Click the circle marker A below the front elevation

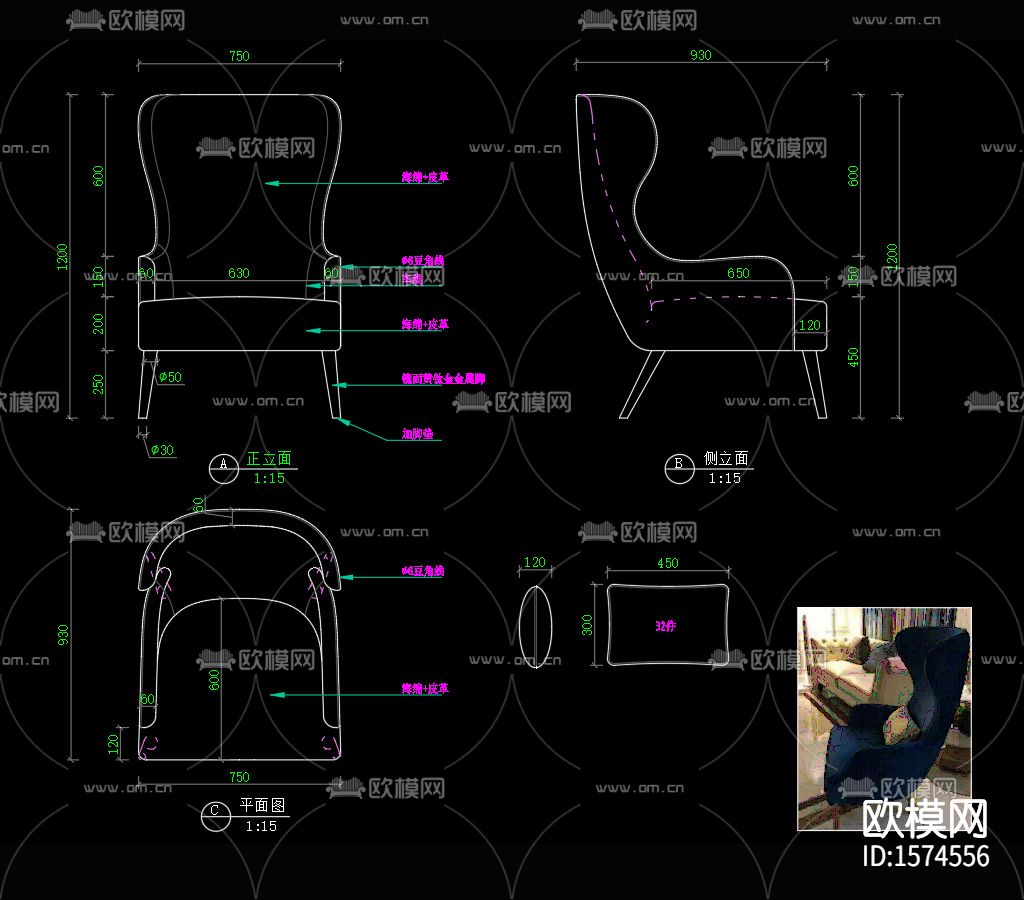(224, 466)
